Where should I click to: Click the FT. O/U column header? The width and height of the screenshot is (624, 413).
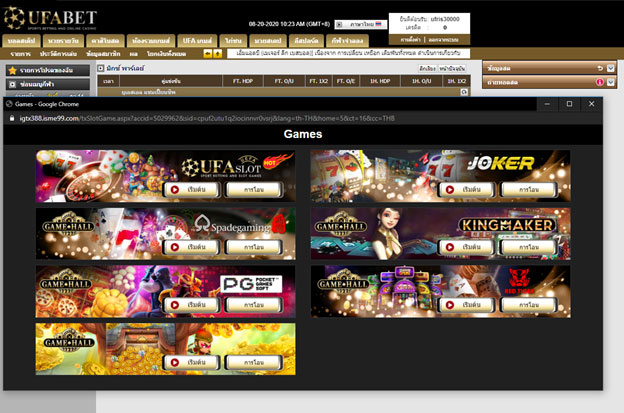coord(284,81)
